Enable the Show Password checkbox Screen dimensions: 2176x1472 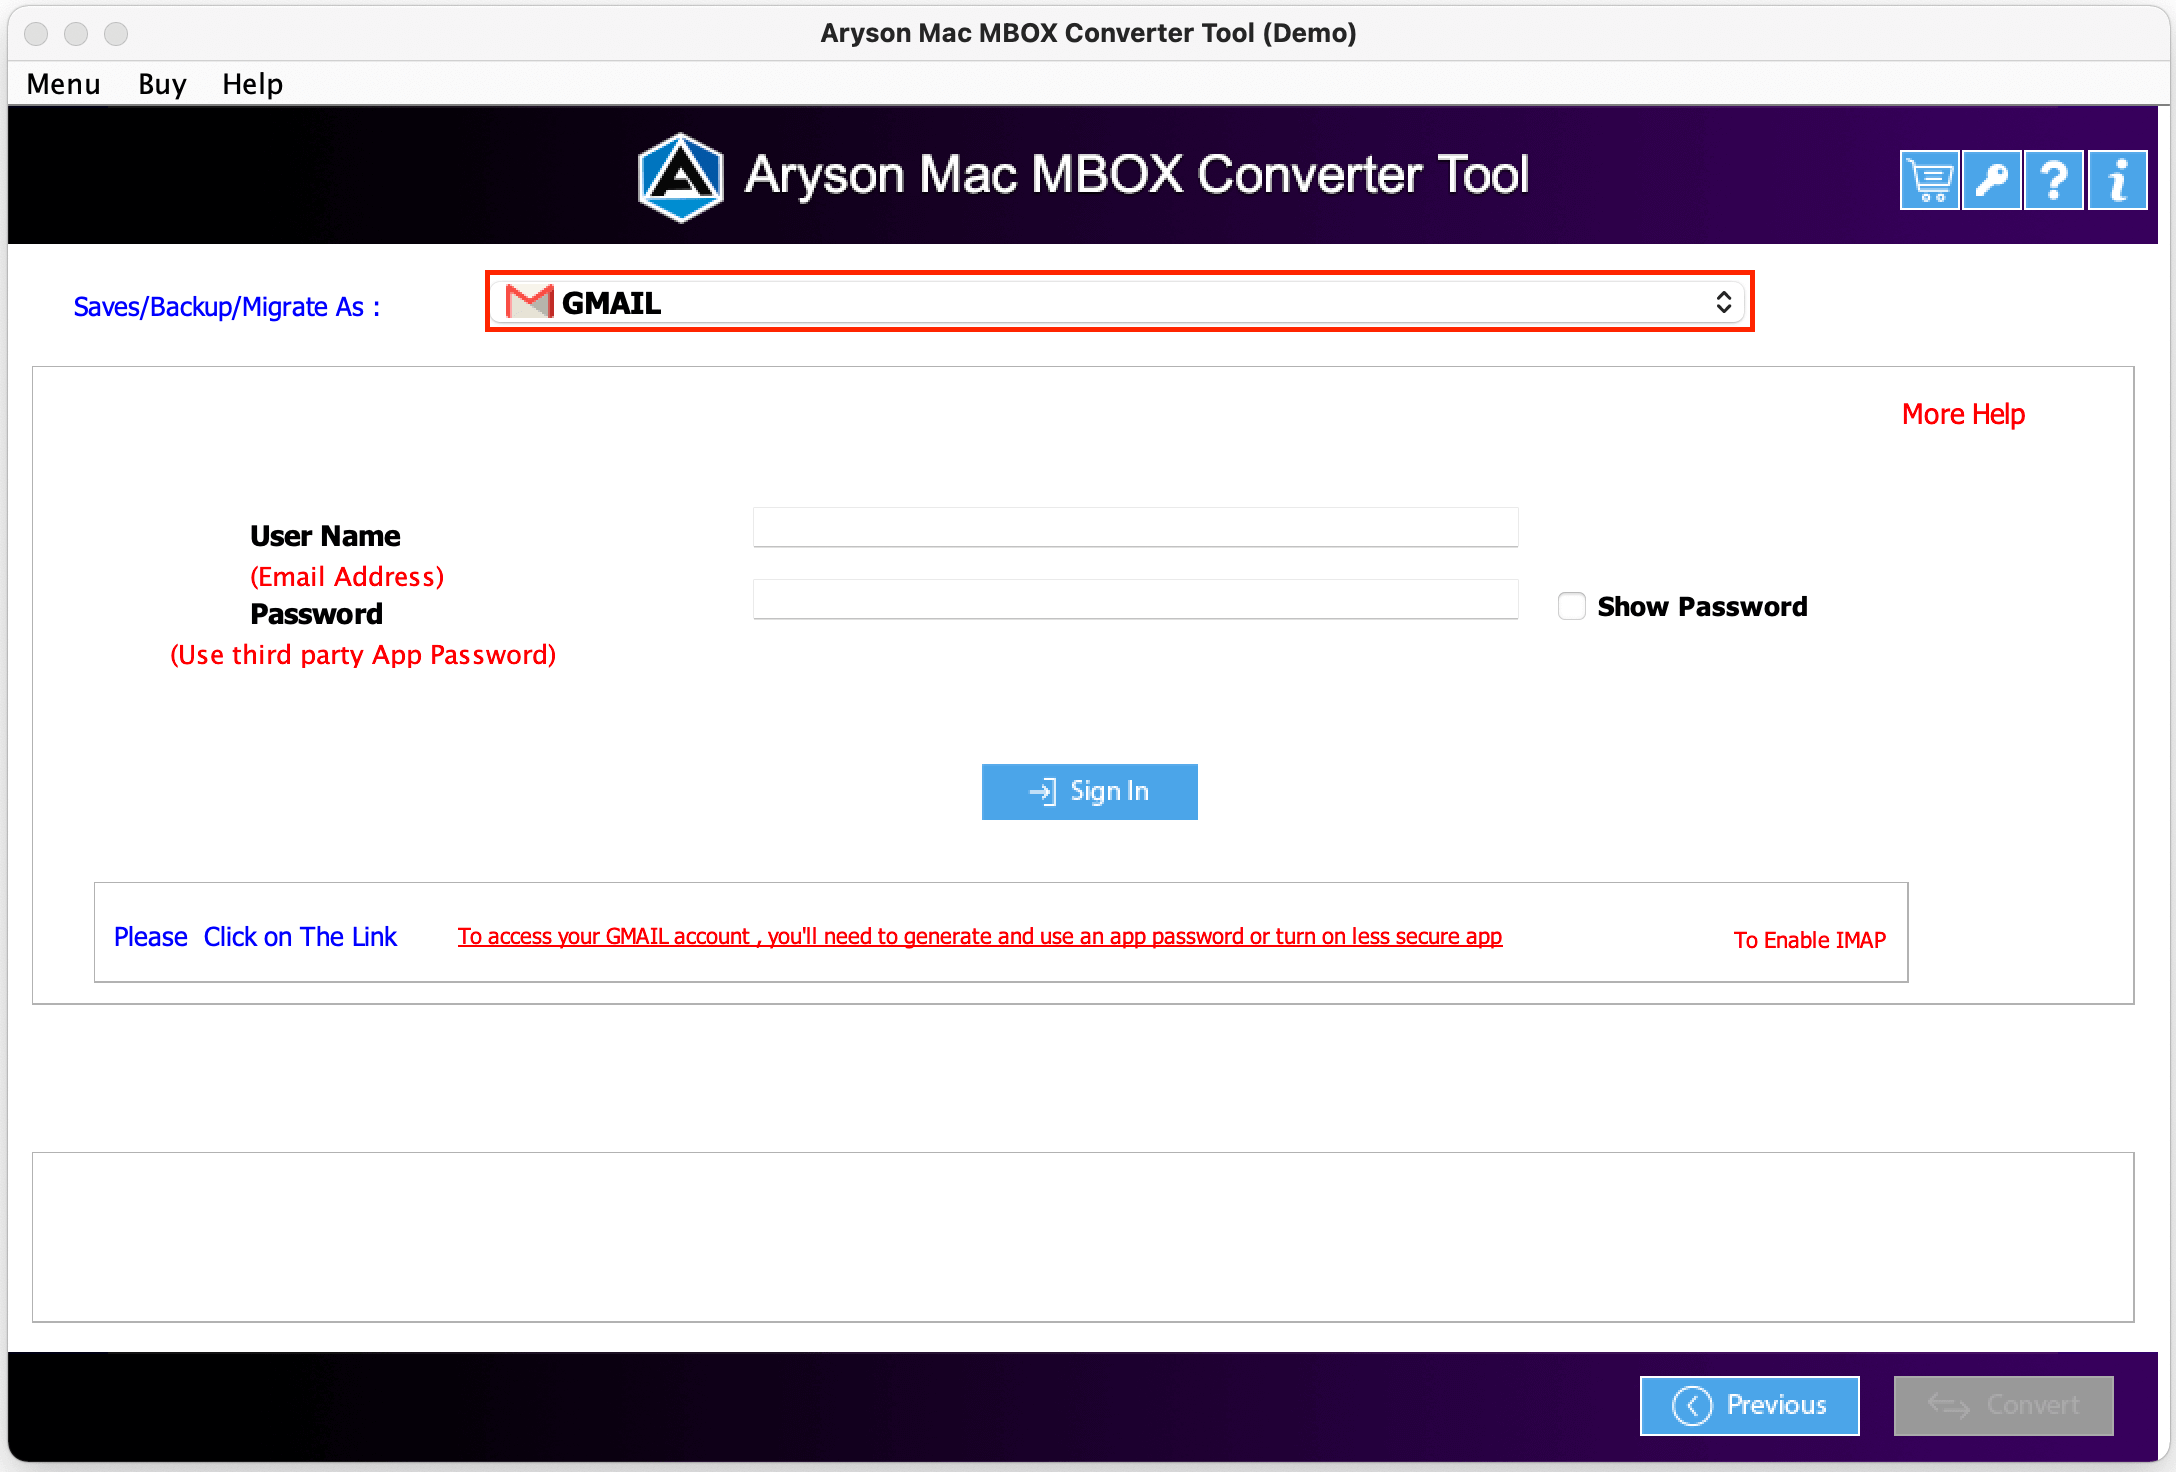point(1571,606)
